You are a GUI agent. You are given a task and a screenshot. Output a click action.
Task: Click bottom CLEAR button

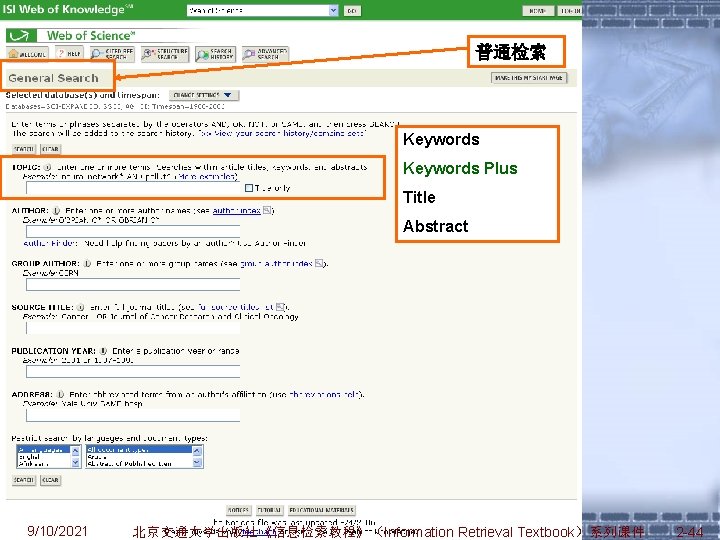(51, 480)
